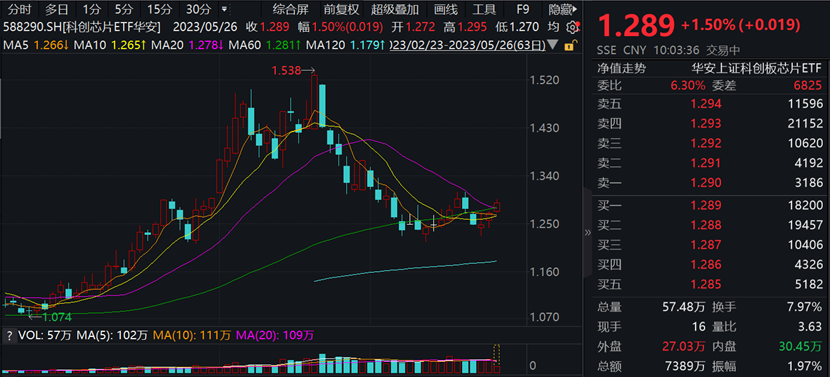Click the 卖三 ask price 1.292
The height and width of the screenshot is (377, 830).
coord(706,143)
